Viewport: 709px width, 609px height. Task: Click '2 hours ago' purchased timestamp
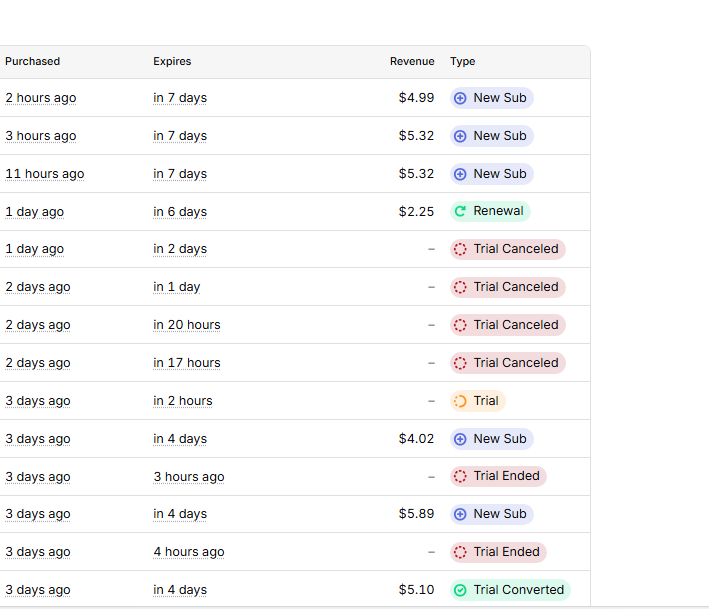tap(41, 98)
